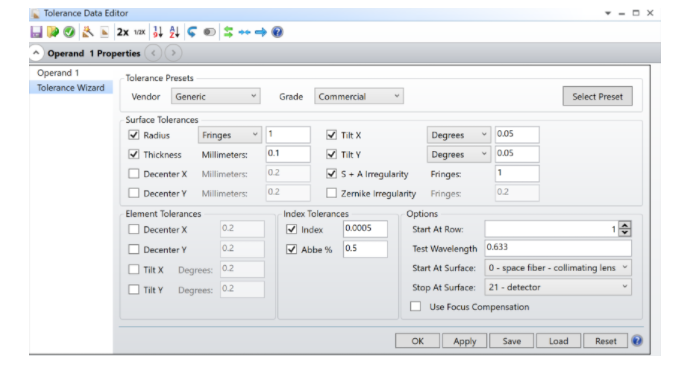674x368 pixels.
Task: Click the blue undo arrow icon
Action: pos(192,32)
